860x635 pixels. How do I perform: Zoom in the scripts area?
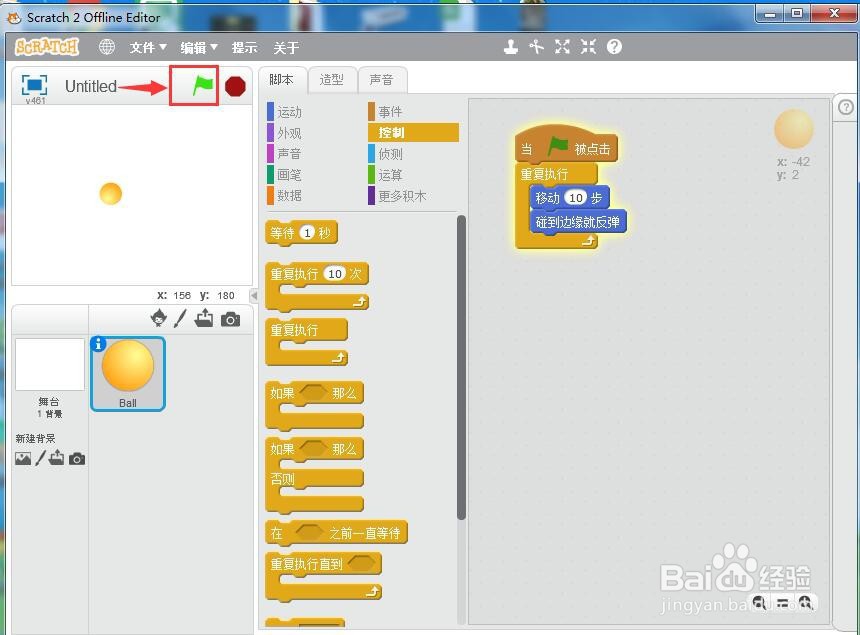805,603
